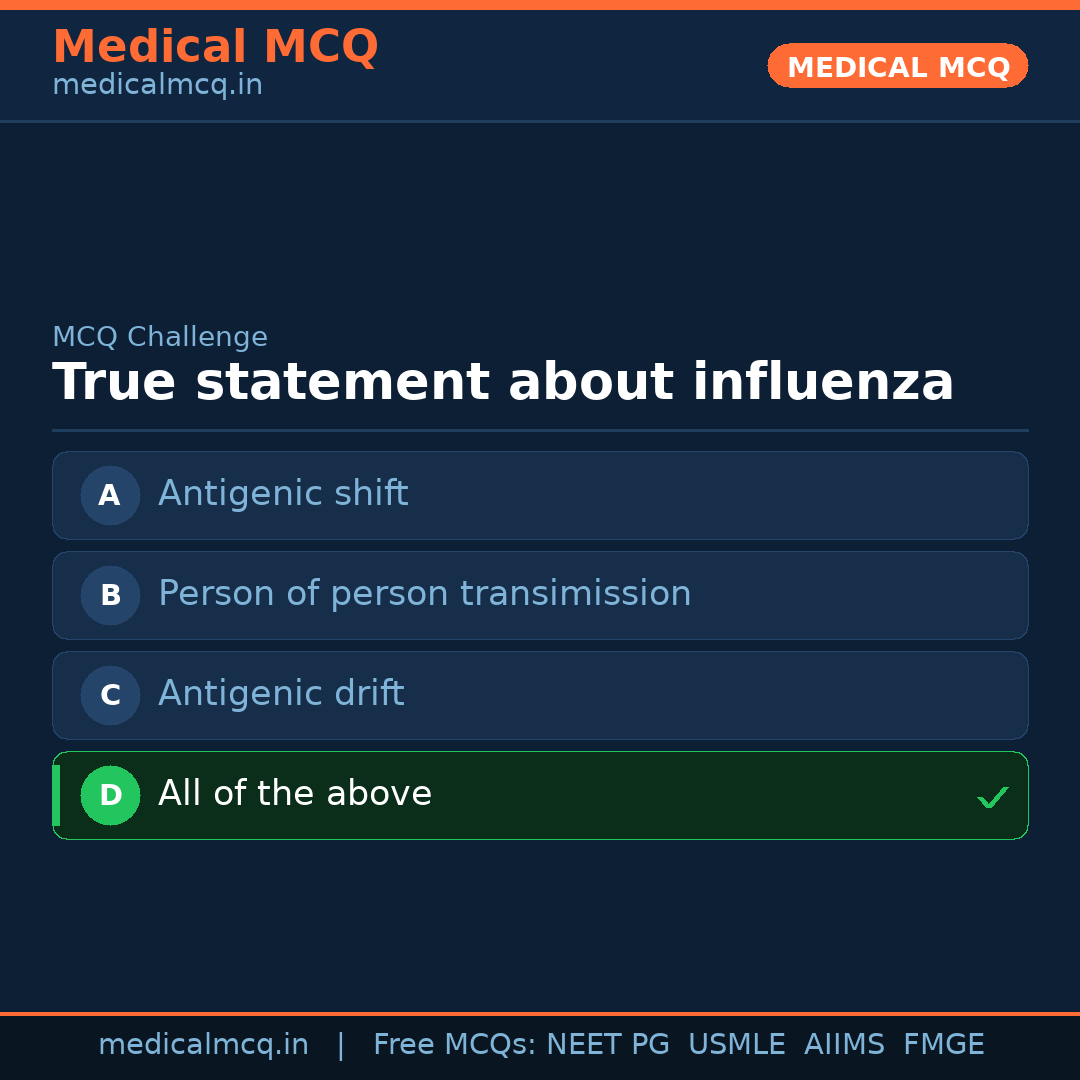Screen dimensions: 1080x1080
Task: Click 'FMGE' in the footer
Action: pyautogui.click(x=944, y=1045)
